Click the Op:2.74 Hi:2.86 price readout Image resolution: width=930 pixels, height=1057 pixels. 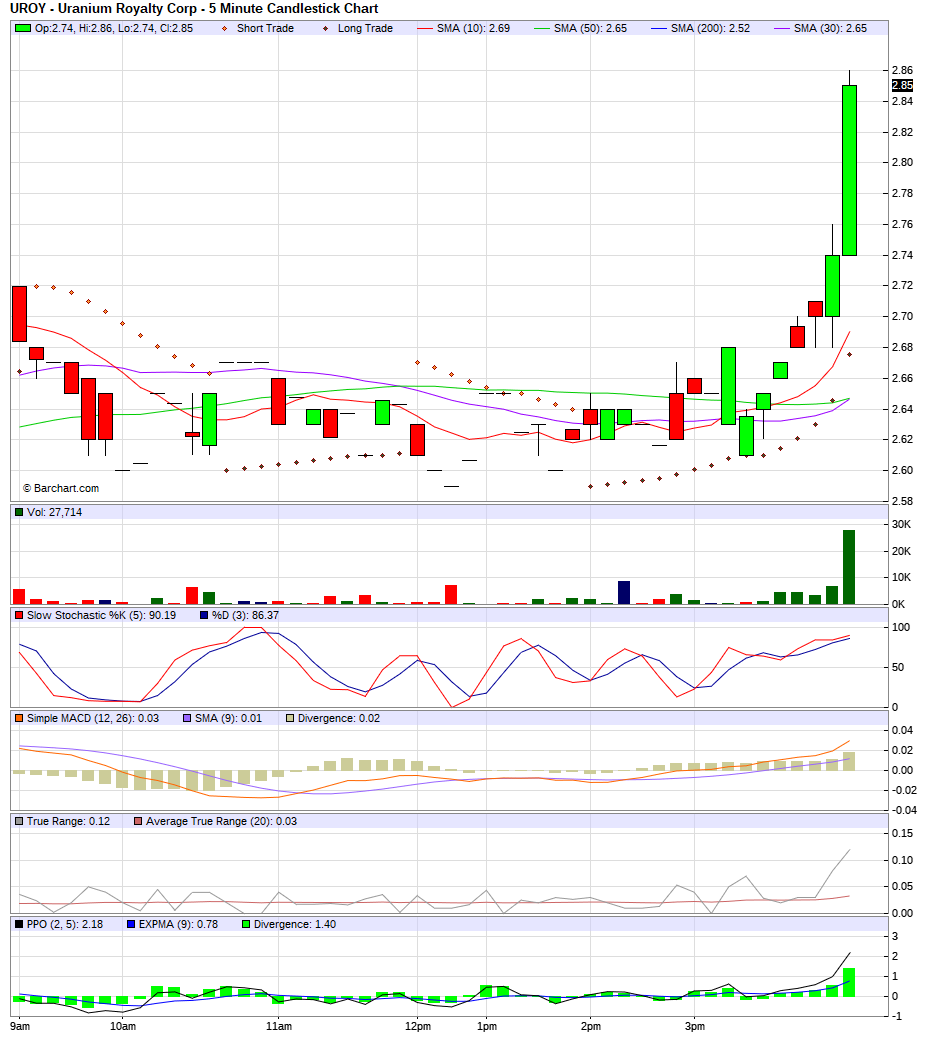pyautogui.click(x=114, y=28)
